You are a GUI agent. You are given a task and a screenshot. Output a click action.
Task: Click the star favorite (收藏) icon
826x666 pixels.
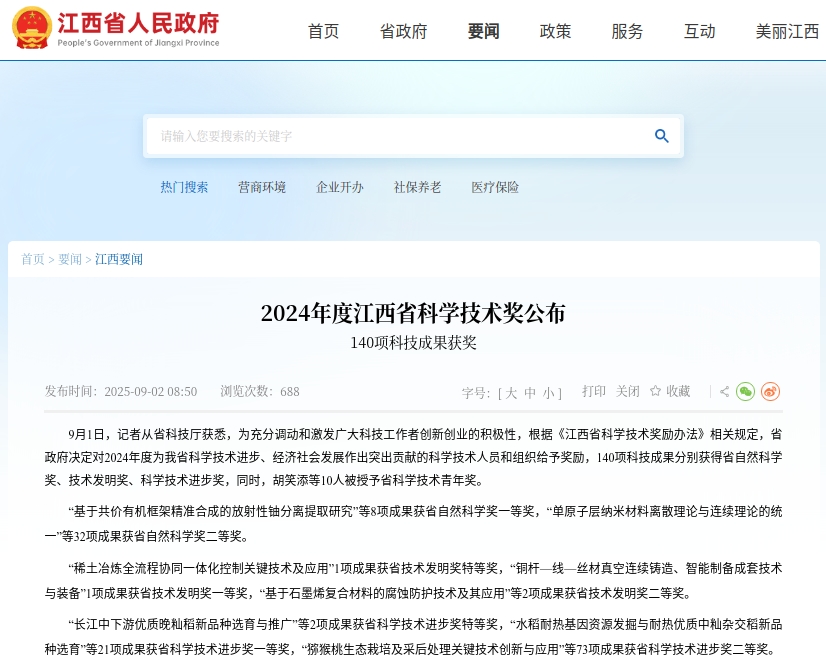tap(655, 392)
